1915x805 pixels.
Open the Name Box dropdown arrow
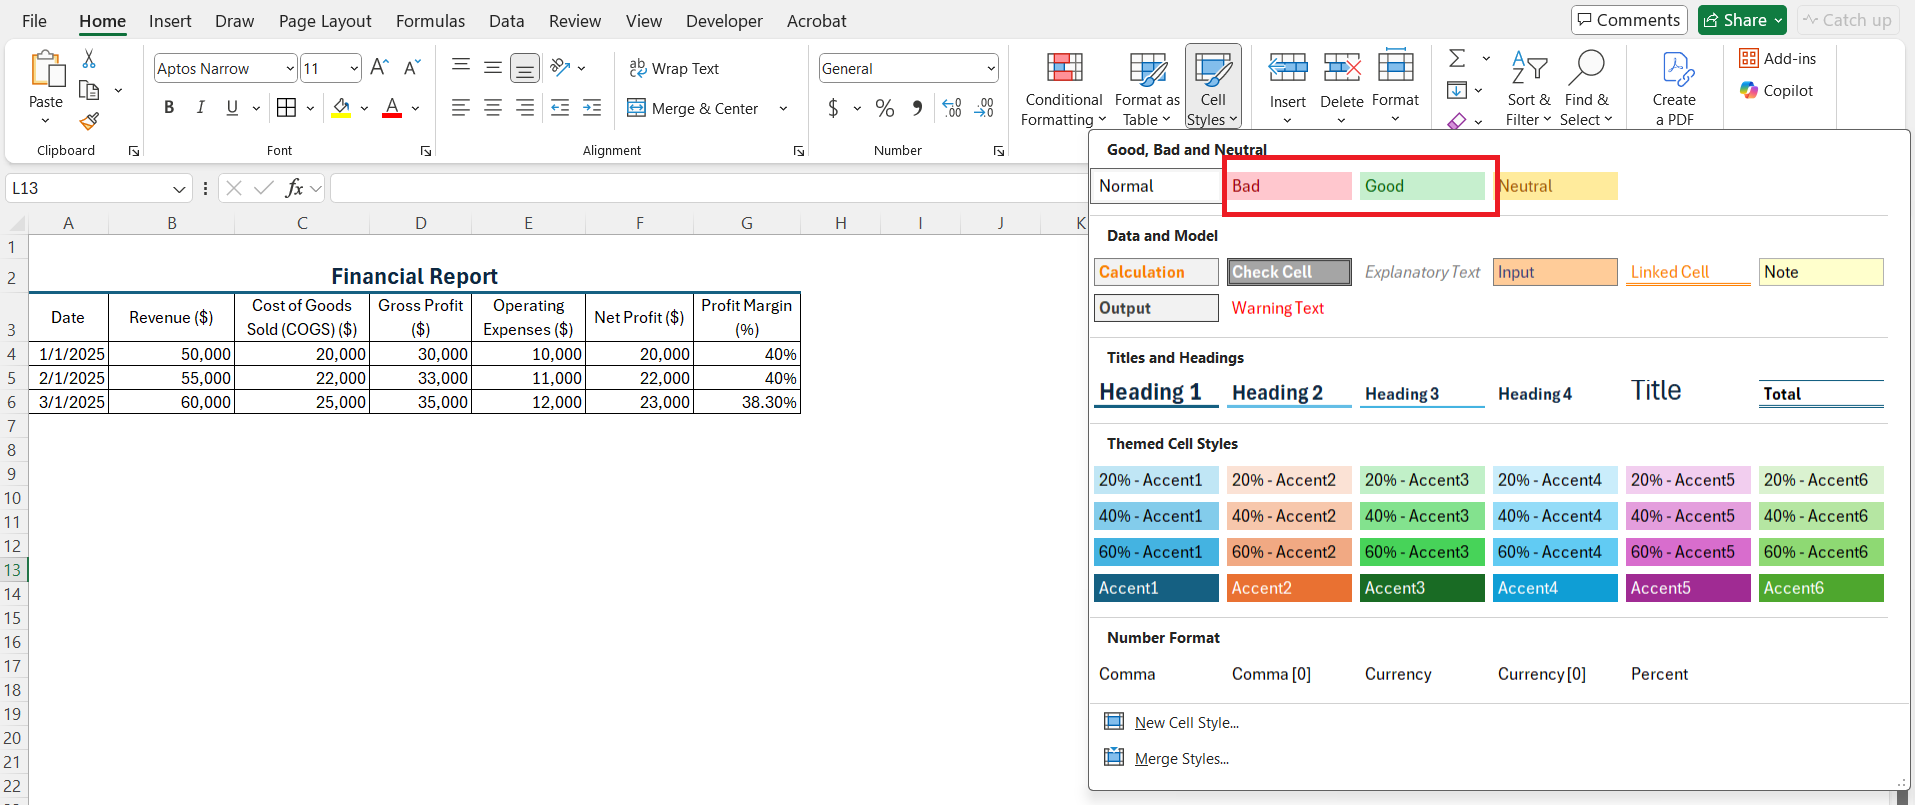pos(179,188)
